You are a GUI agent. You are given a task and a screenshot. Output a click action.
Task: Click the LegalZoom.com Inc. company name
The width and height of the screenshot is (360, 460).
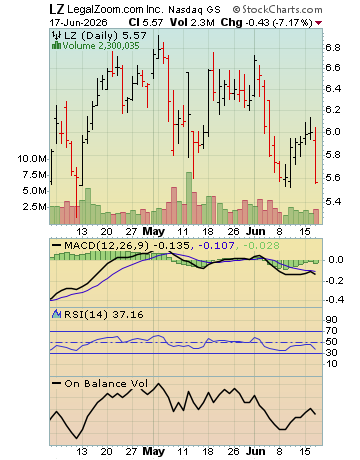point(115,10)
